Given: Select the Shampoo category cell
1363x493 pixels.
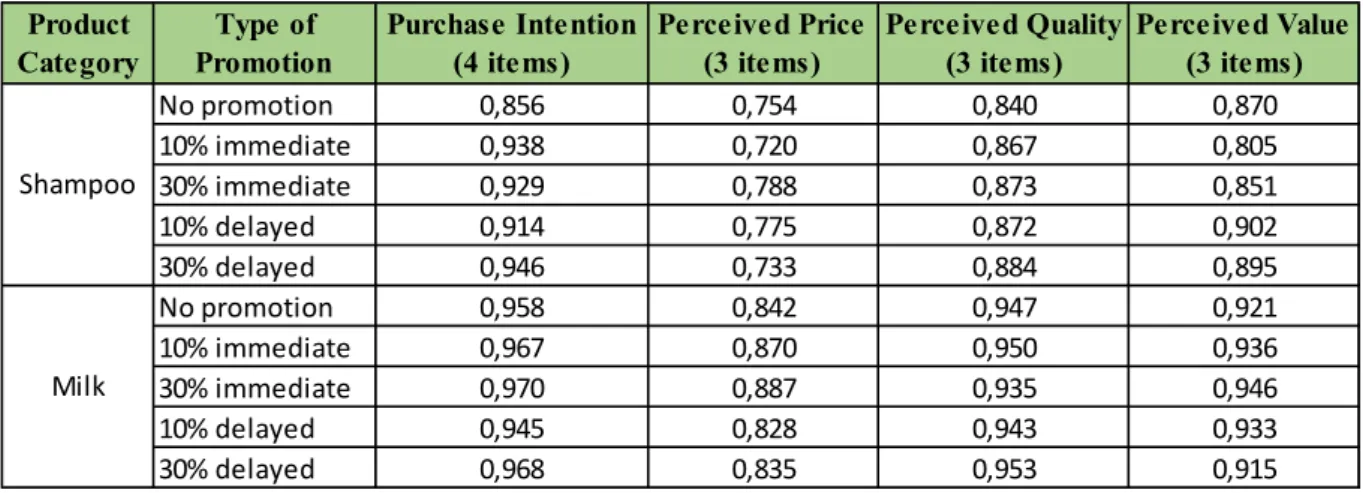Looking at the screenshot, I should (78, 187).
